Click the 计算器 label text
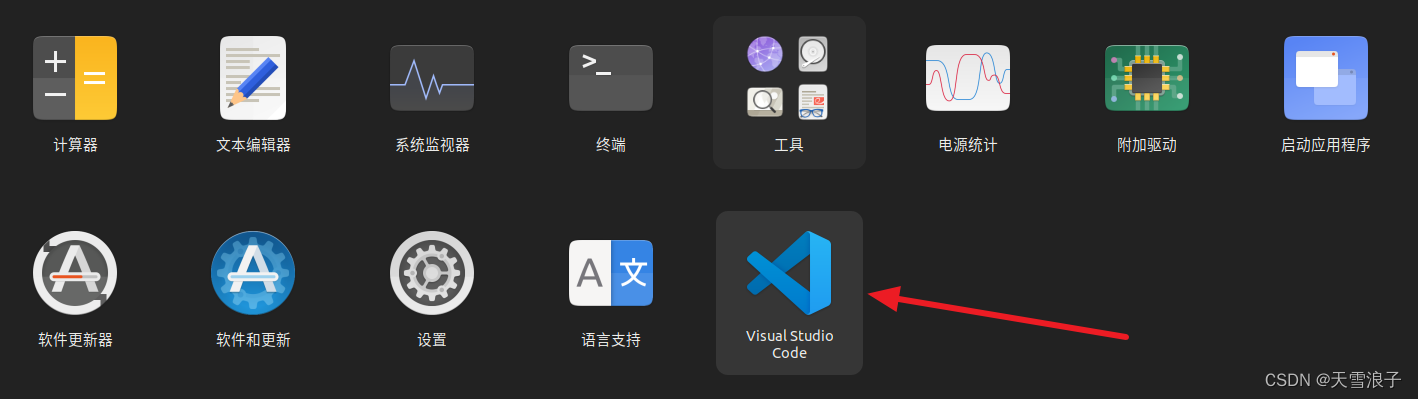 coord(75,145)
